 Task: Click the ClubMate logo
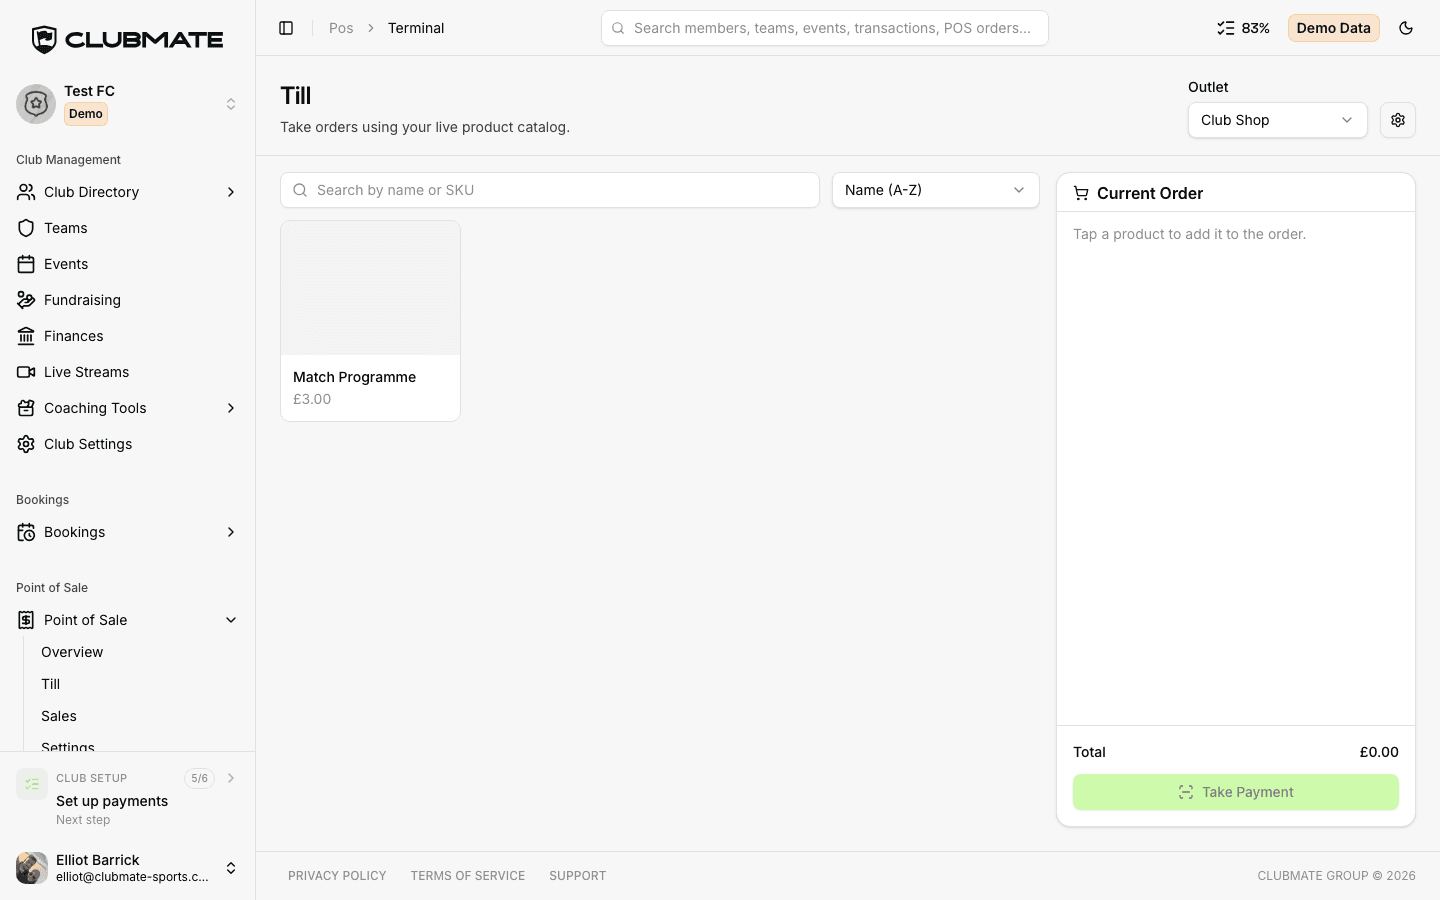click(128, 39)
